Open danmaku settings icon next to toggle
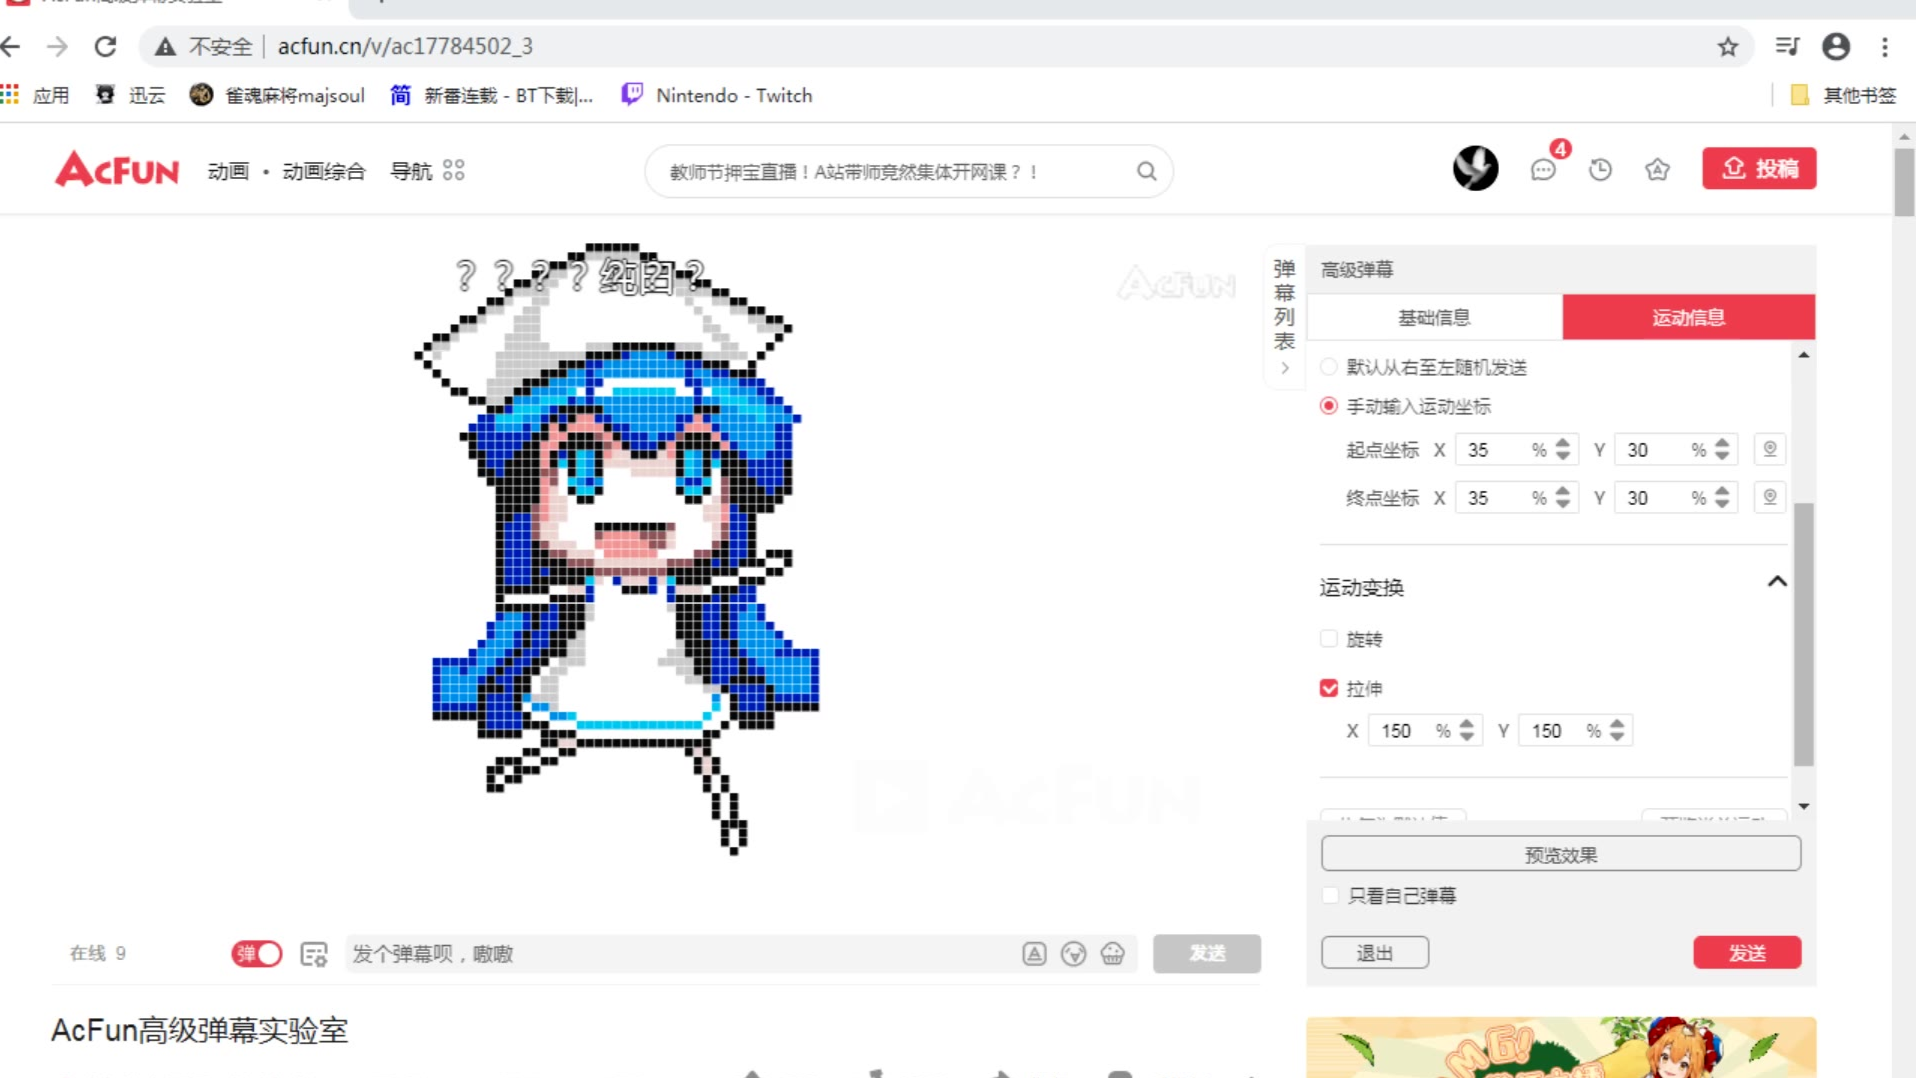The width and height of the screenshot is (1916, 1078). (314, 954)
